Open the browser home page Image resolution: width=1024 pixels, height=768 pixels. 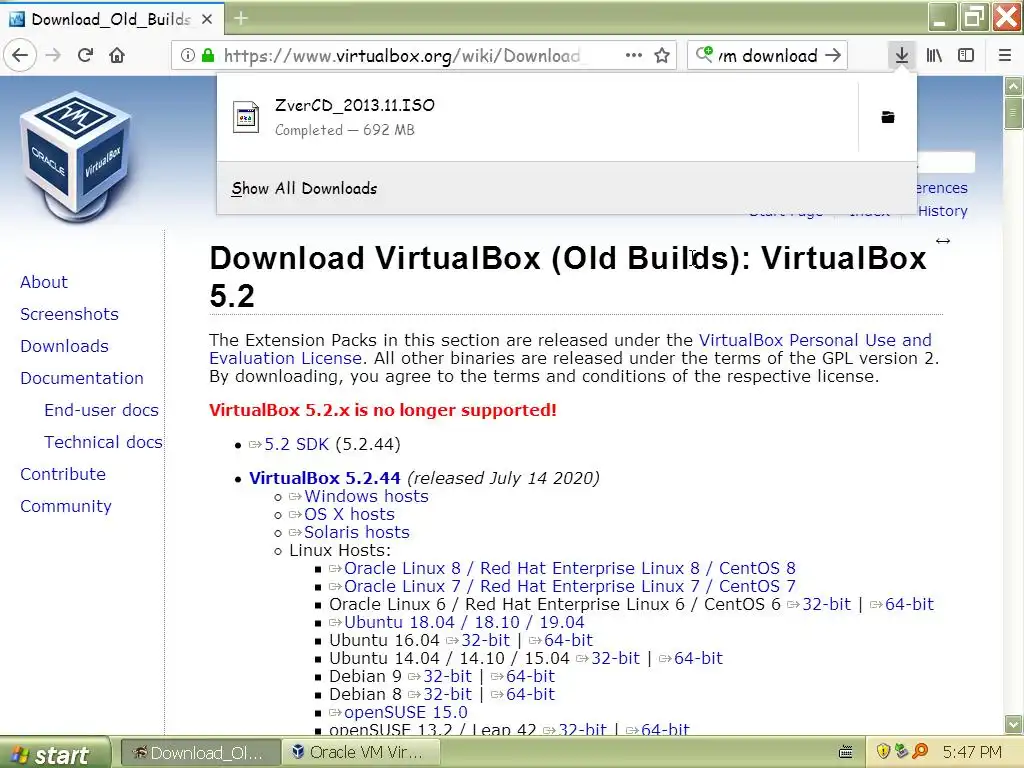pos(117,56)
